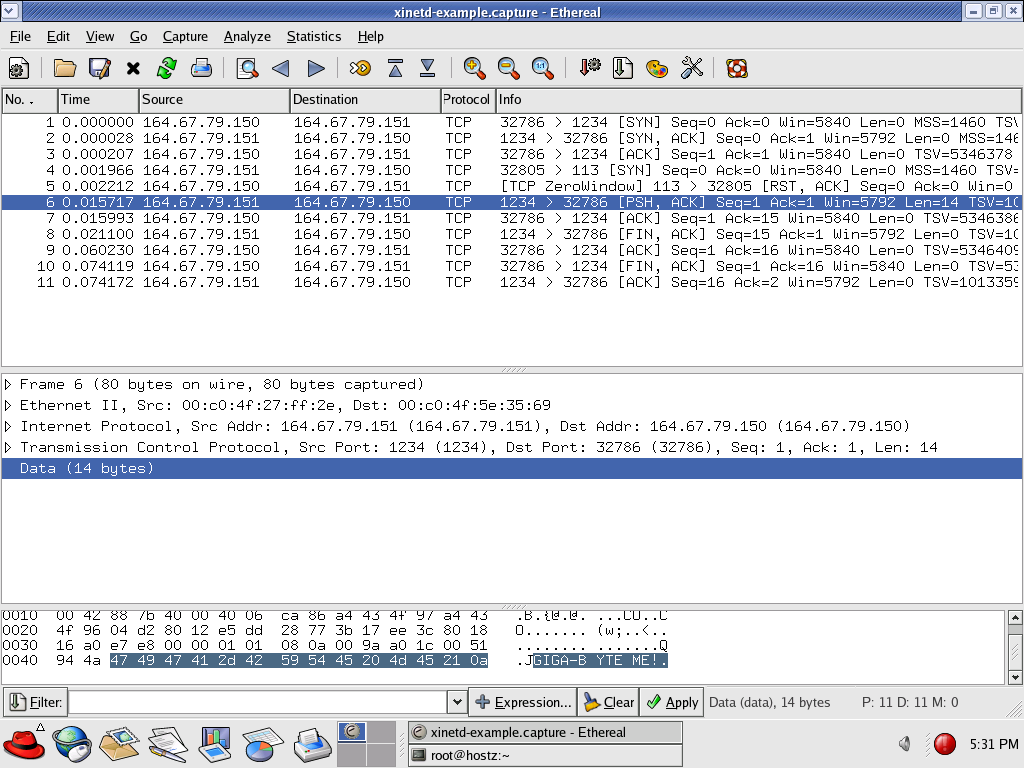Click the Expression... button
Image resolution: width=1024 pixels, height=768 pixels.
click(x=523, y=702)
